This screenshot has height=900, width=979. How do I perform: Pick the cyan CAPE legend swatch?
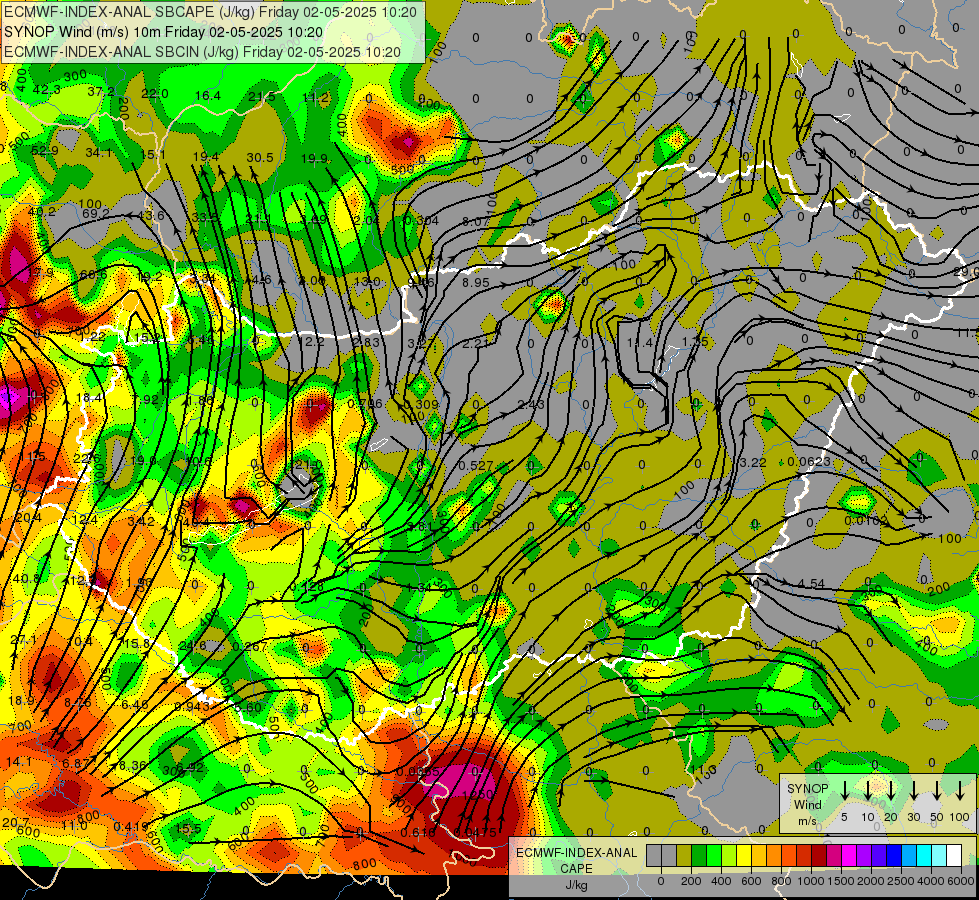[925, 856]
